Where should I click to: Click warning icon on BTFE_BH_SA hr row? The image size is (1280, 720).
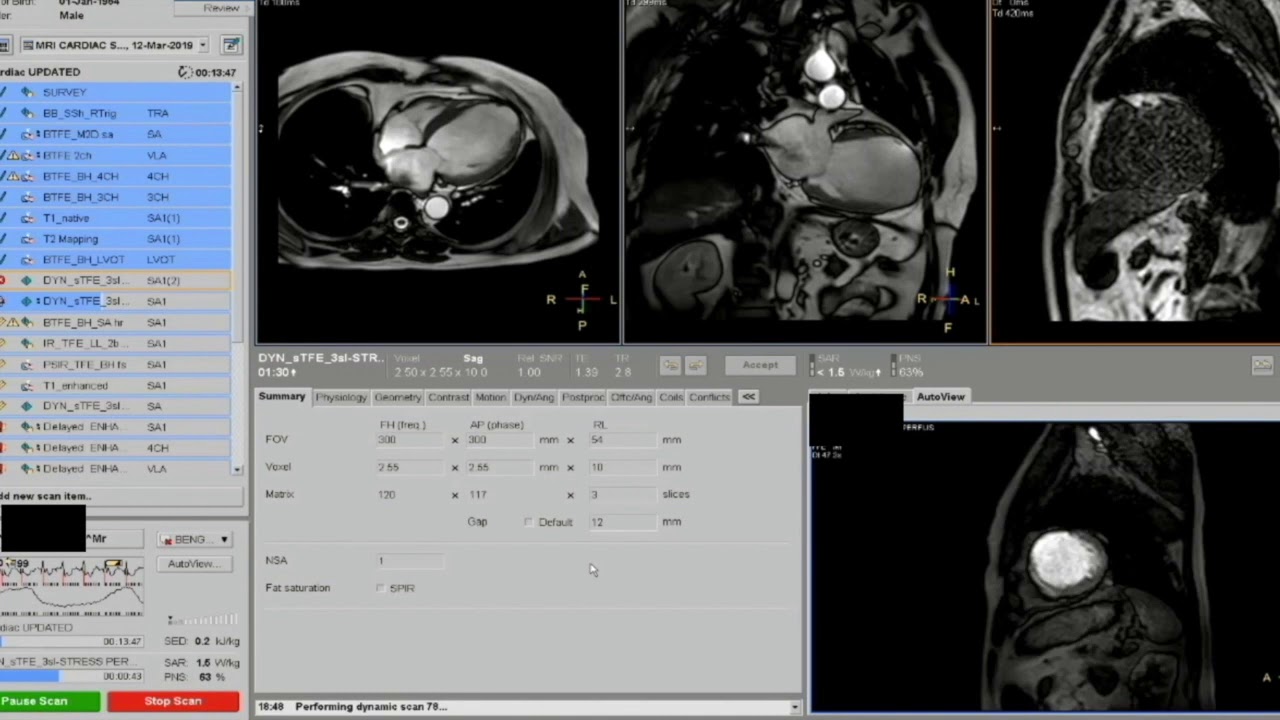[13, 322]
